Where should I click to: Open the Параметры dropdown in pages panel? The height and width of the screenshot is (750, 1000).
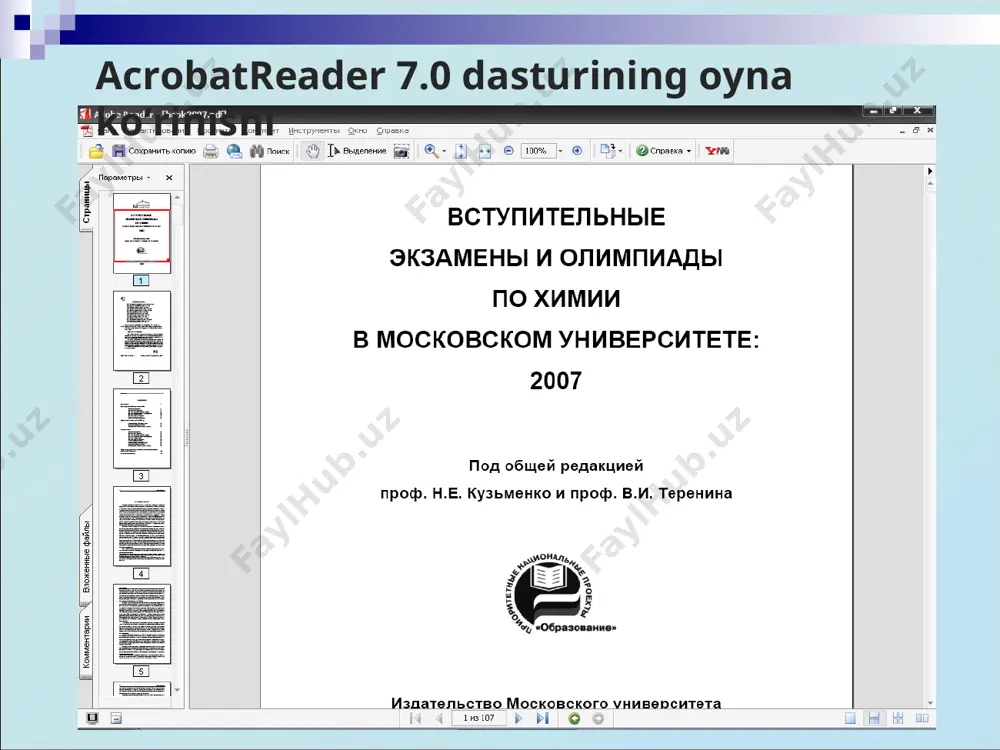pyautogui.click(x=124, y=178)
